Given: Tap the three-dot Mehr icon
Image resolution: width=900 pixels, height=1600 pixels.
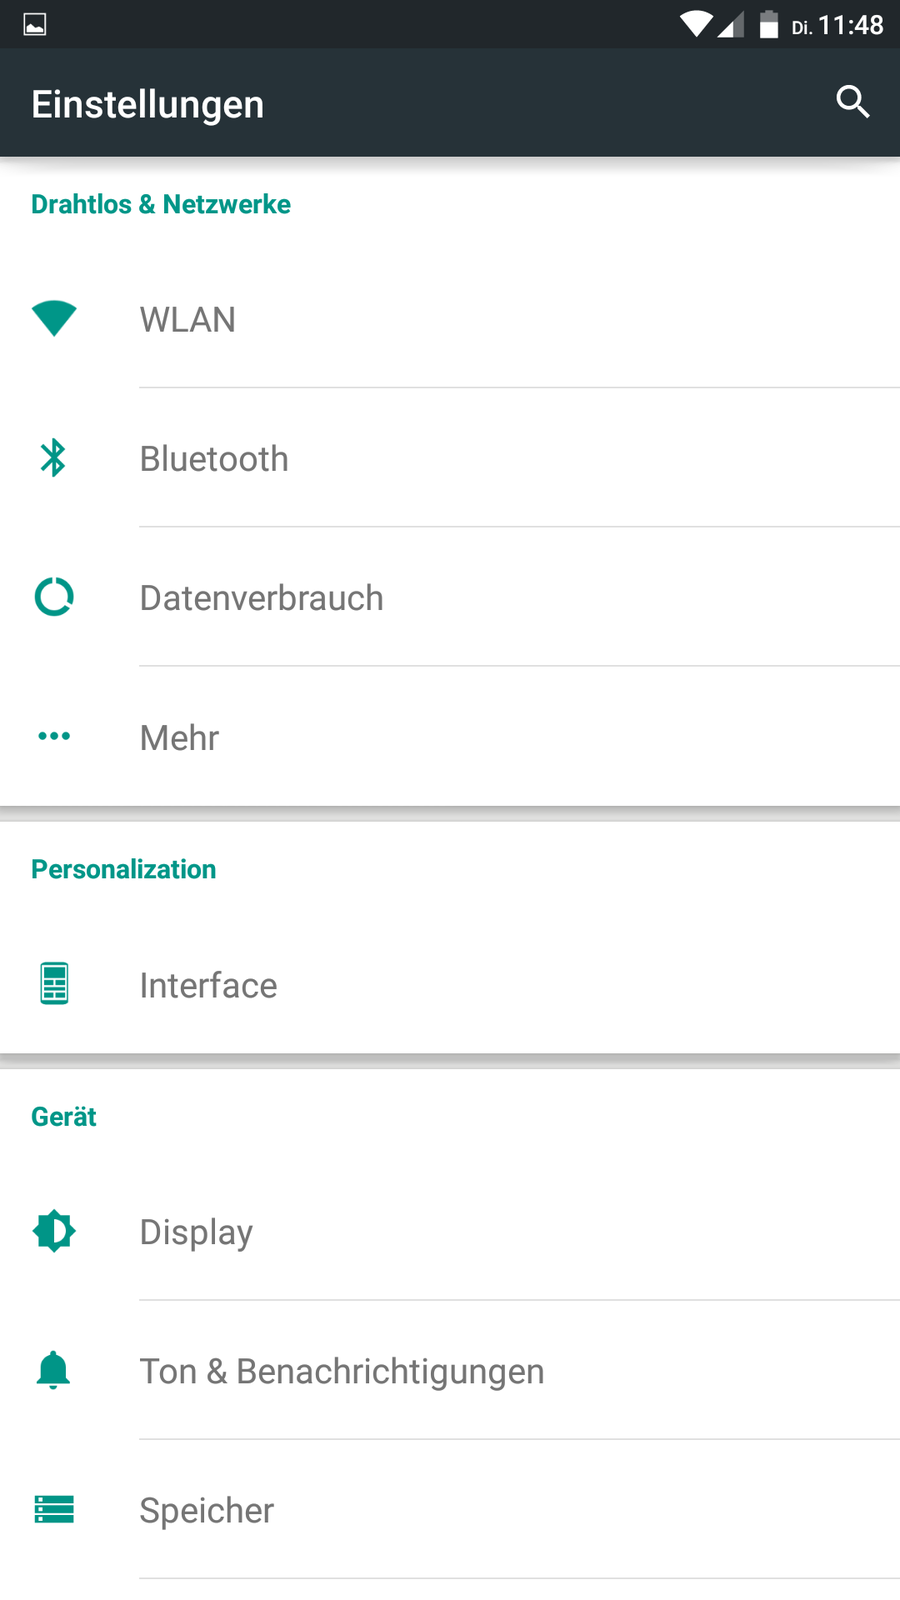Looking at the screenshot, I should (x=54, y=736).
